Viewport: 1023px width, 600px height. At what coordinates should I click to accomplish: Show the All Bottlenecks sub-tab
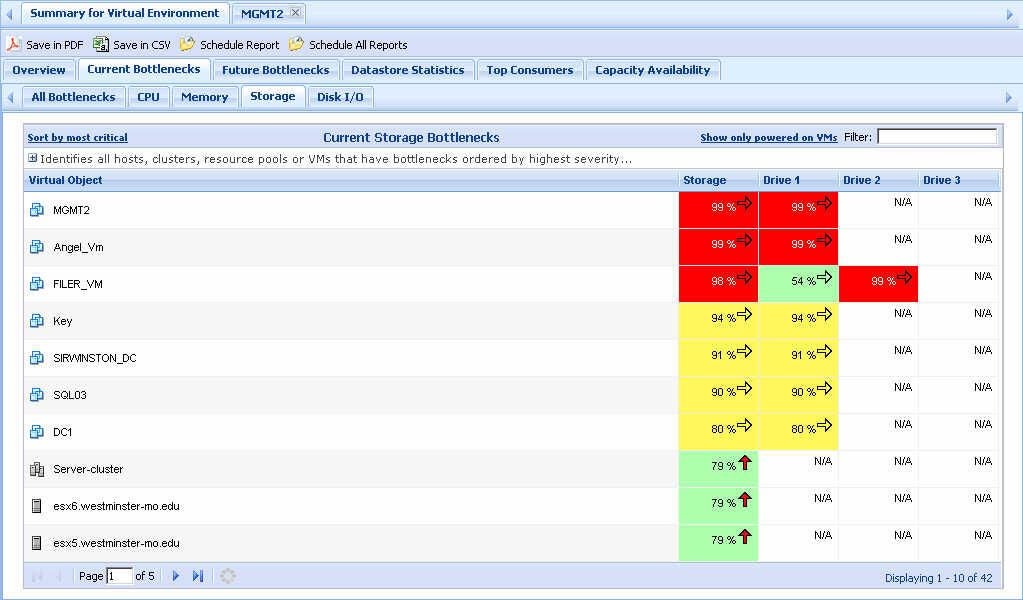(x=73, y=97)
